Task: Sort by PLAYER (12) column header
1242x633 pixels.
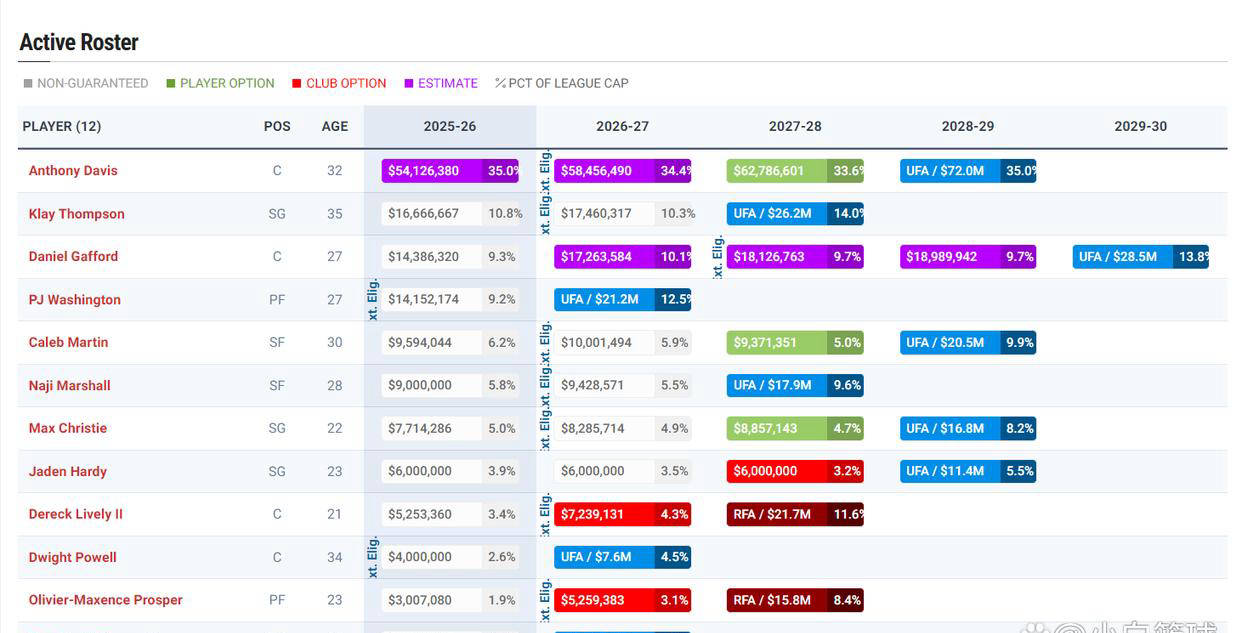Action: (x=62, y=127)
